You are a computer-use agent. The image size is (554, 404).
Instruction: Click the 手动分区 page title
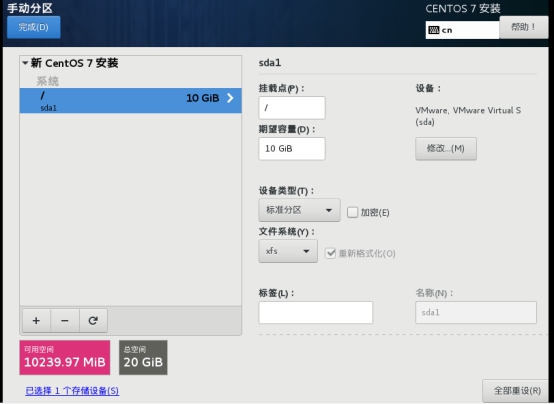30,8
